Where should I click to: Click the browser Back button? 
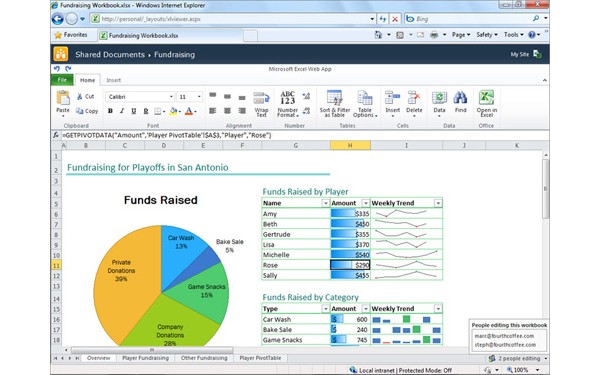coord(58,19)
